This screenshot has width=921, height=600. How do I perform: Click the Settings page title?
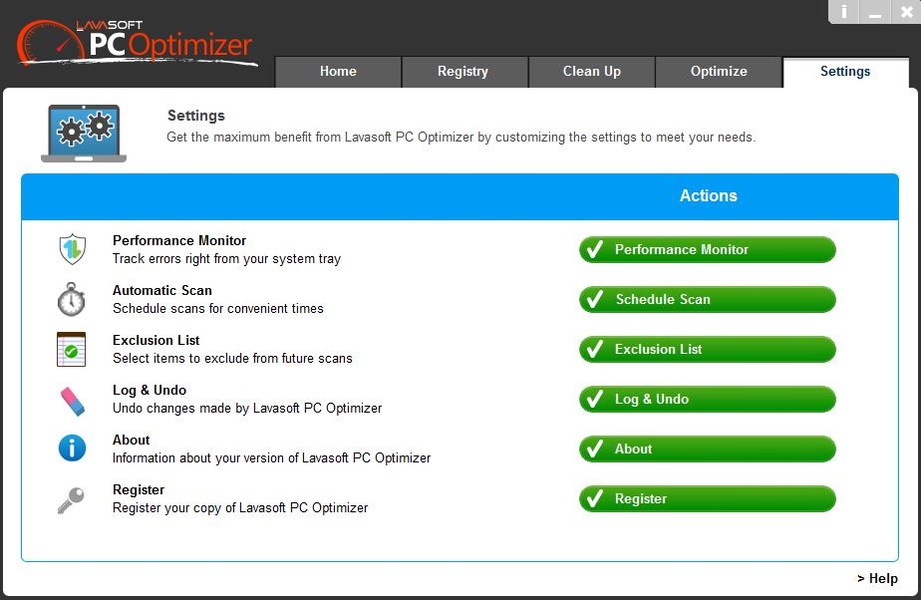pos(196,115)
